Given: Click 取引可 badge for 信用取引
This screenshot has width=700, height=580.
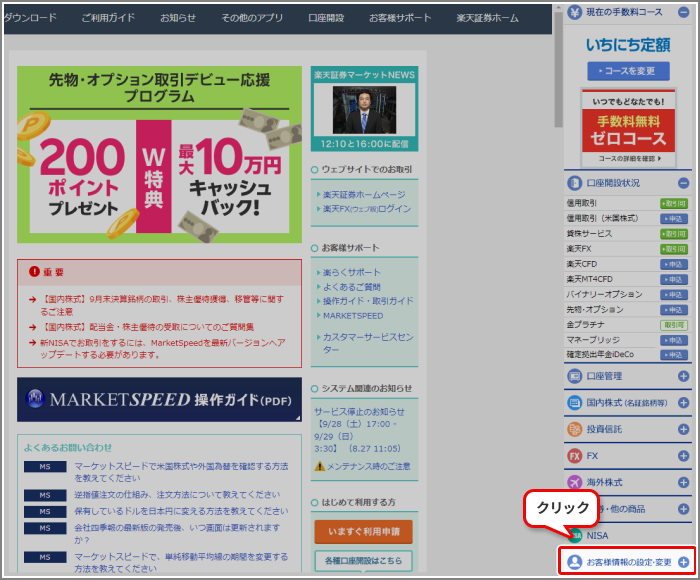Looking at the screenshot, I should pos(673,204).
